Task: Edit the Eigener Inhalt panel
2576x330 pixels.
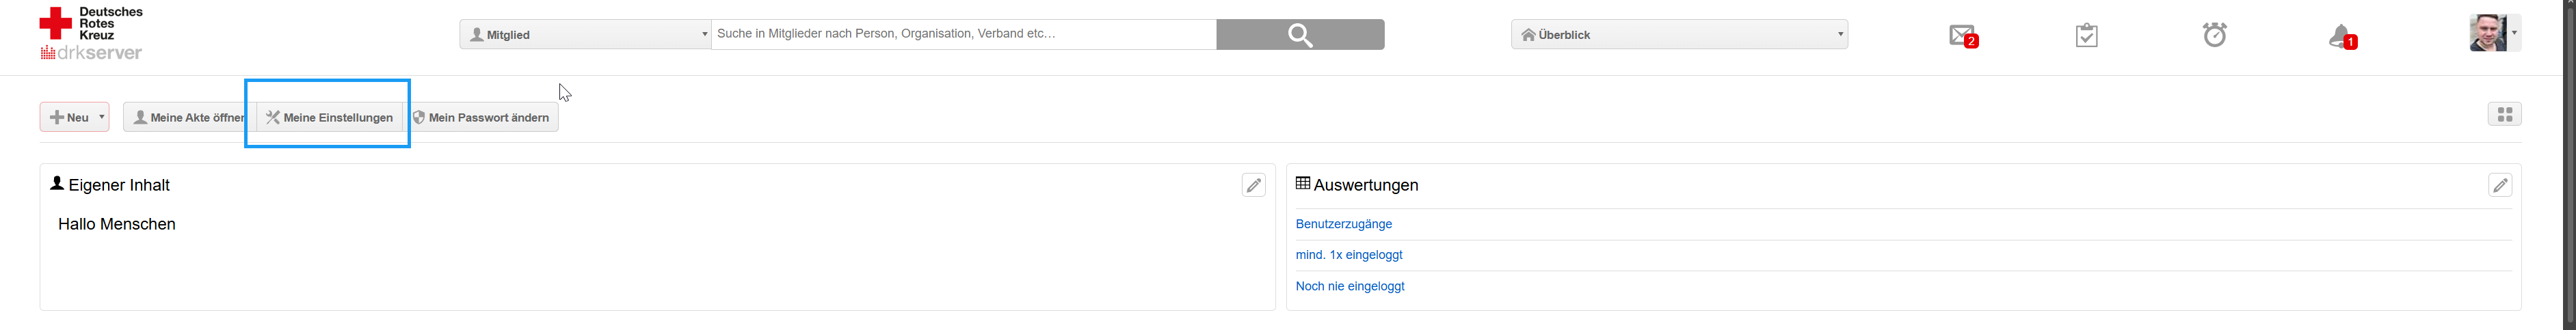Action: pos(1253,185)
